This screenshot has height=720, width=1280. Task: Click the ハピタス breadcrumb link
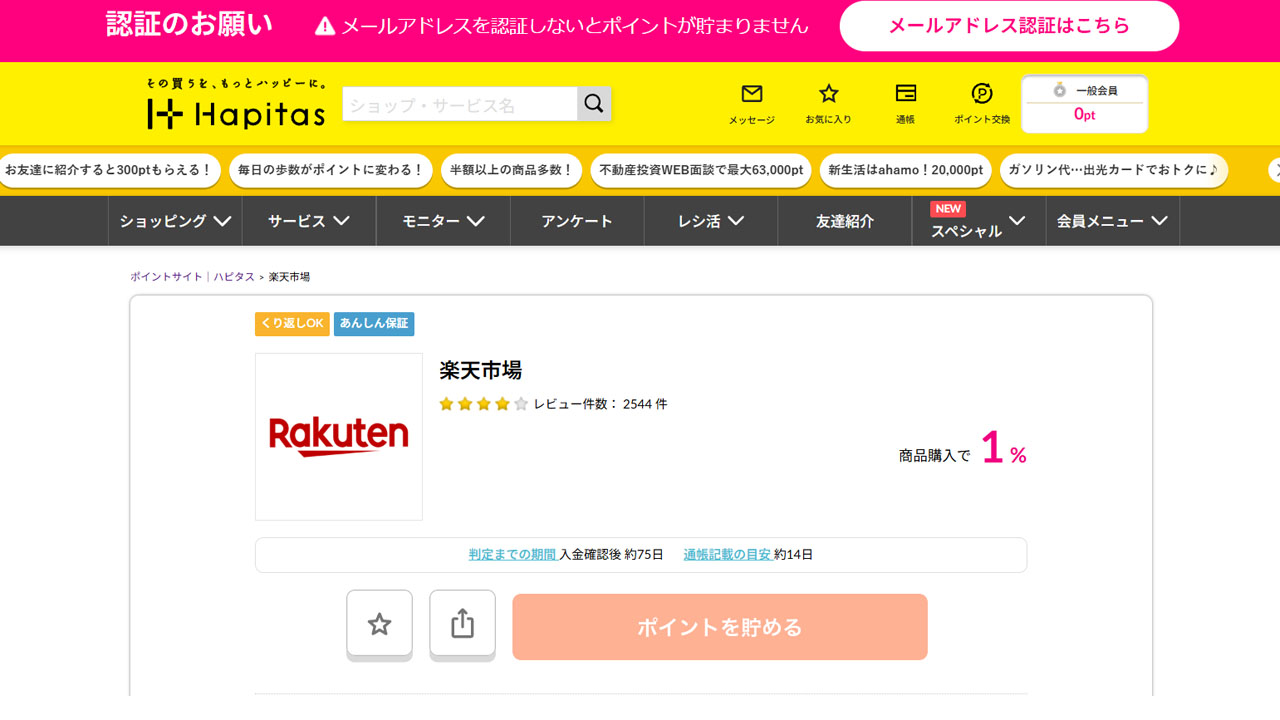(234, 277)
